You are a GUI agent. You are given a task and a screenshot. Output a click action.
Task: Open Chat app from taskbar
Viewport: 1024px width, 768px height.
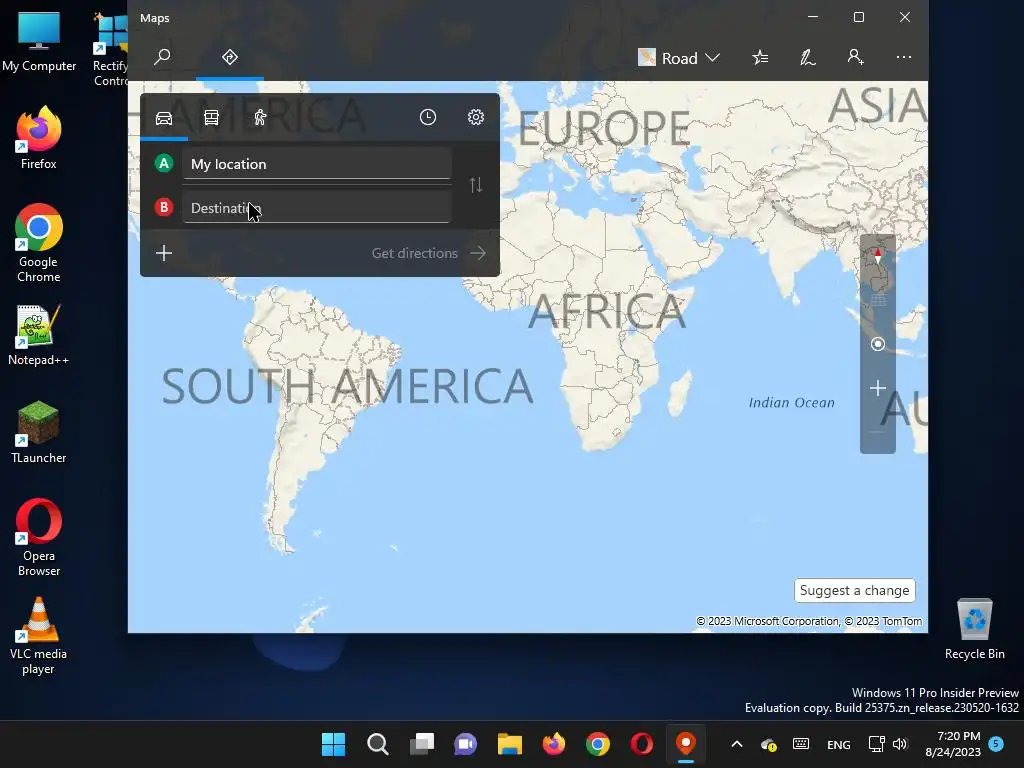(466, 744)
